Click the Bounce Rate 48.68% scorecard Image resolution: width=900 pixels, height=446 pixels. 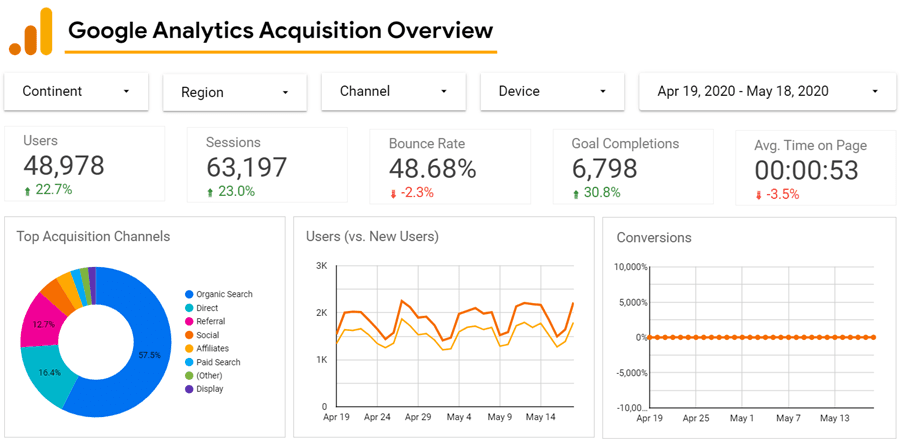click(x=449, y=166)
